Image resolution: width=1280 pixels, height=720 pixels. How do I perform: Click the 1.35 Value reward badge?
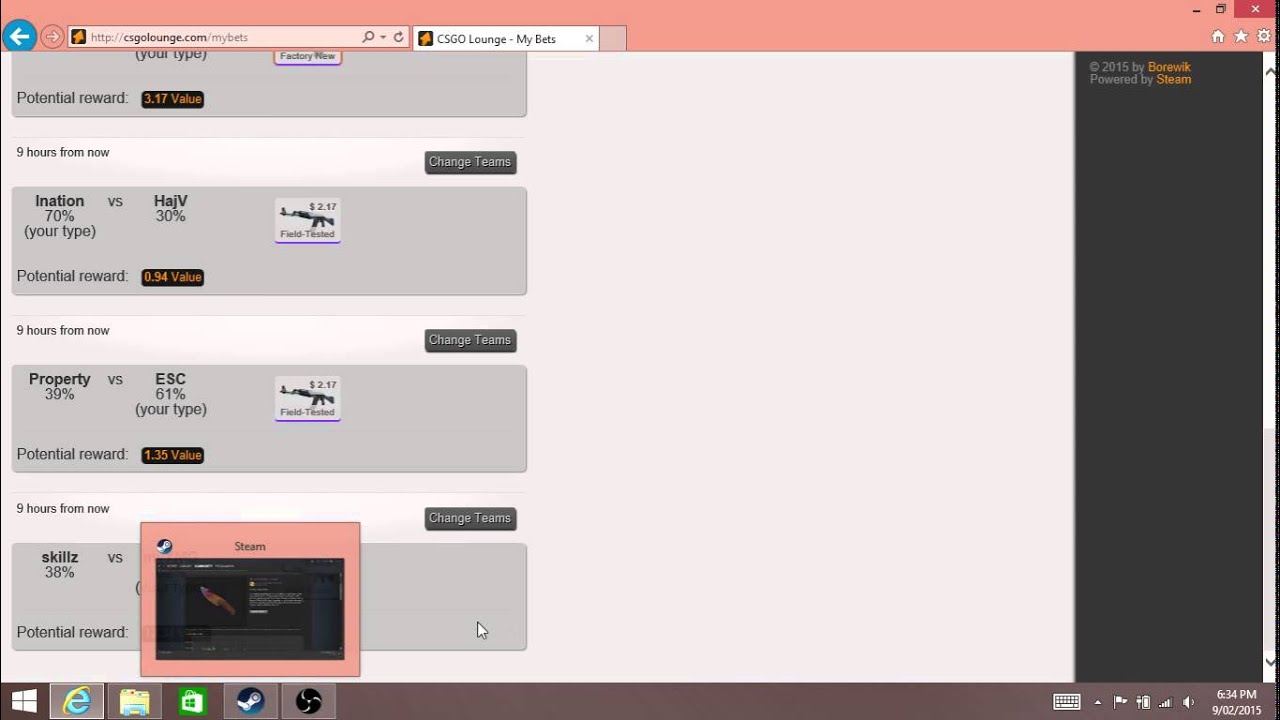tap(173, 455)
